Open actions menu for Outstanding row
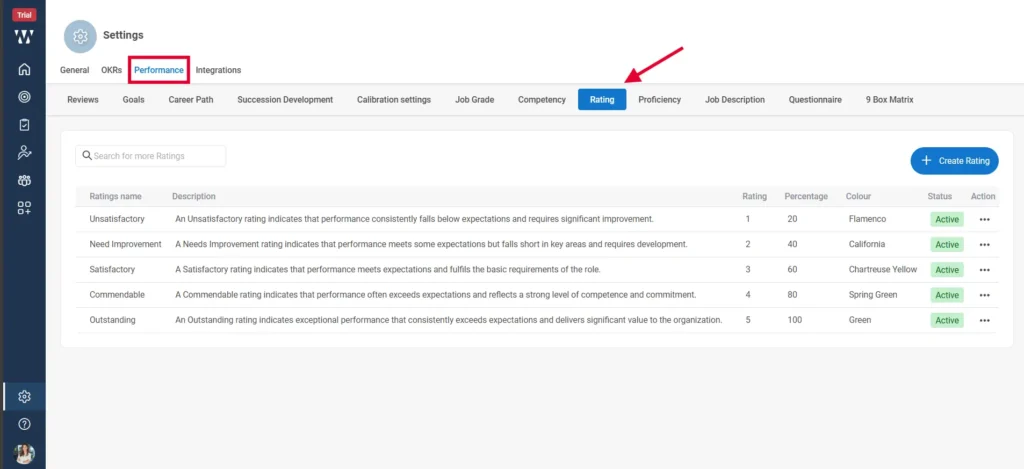1024x469 pixels. pyautogui.click(x=985, y=321)
